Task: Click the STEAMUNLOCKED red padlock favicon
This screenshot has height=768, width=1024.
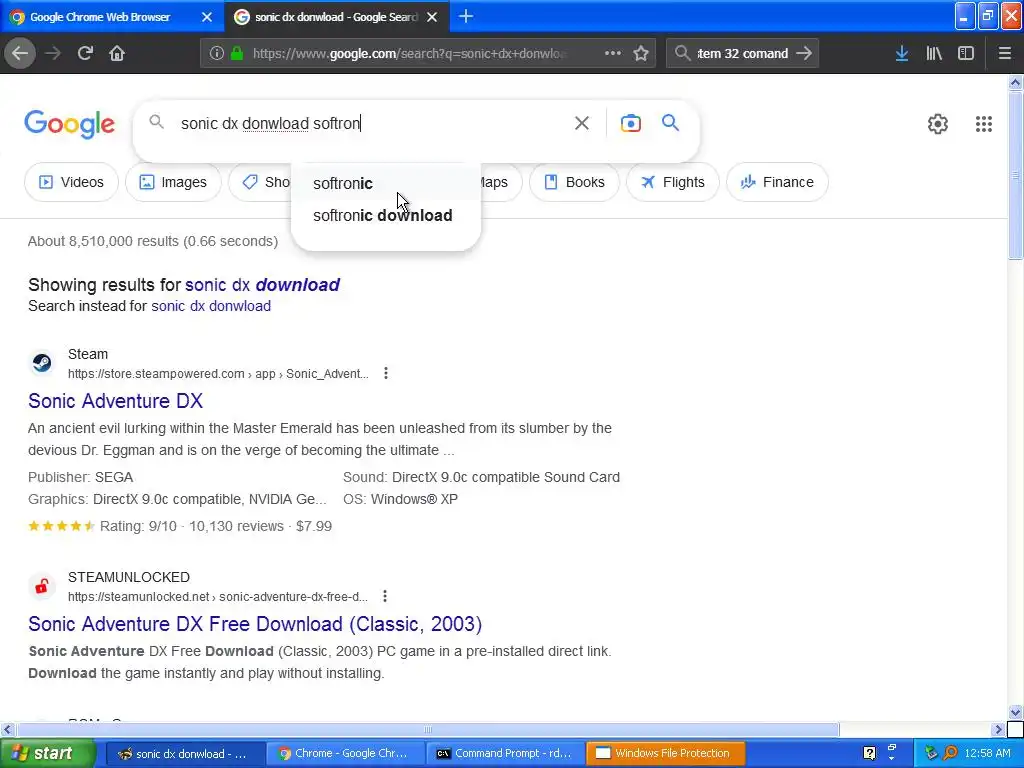Action: (42, 586)
